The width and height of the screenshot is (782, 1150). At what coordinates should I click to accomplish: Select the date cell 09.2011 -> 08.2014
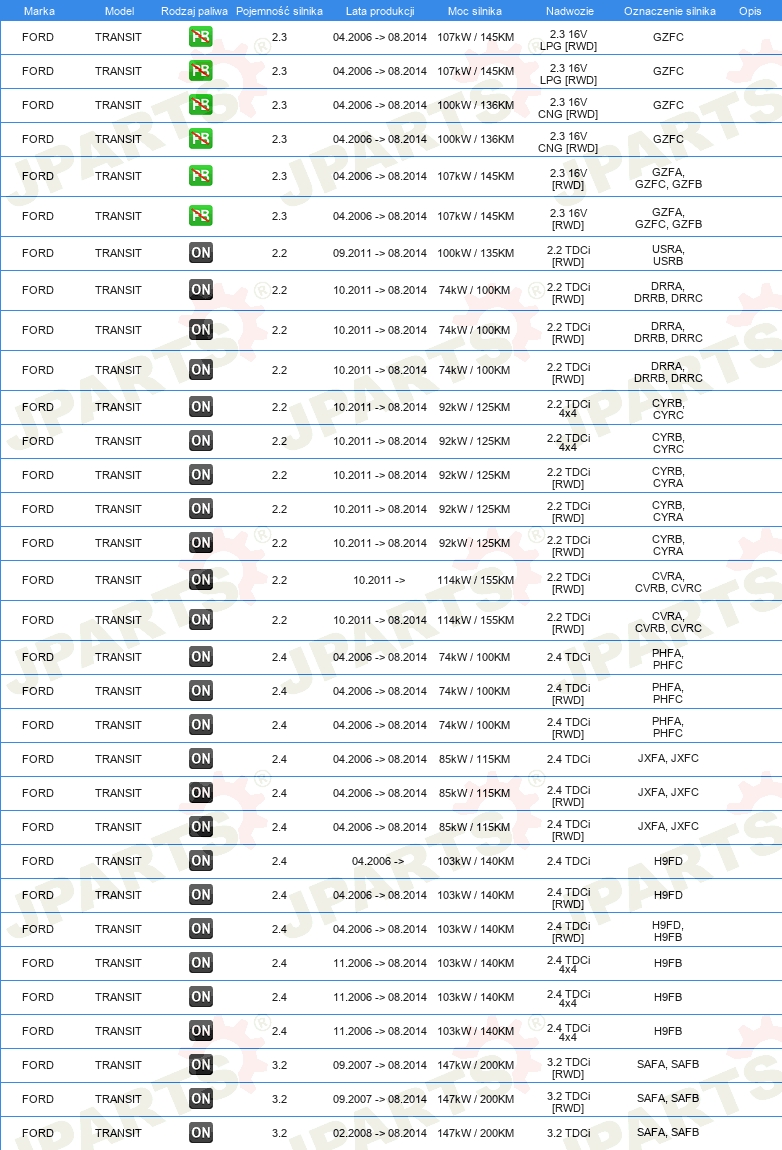[x=379, y=253]
